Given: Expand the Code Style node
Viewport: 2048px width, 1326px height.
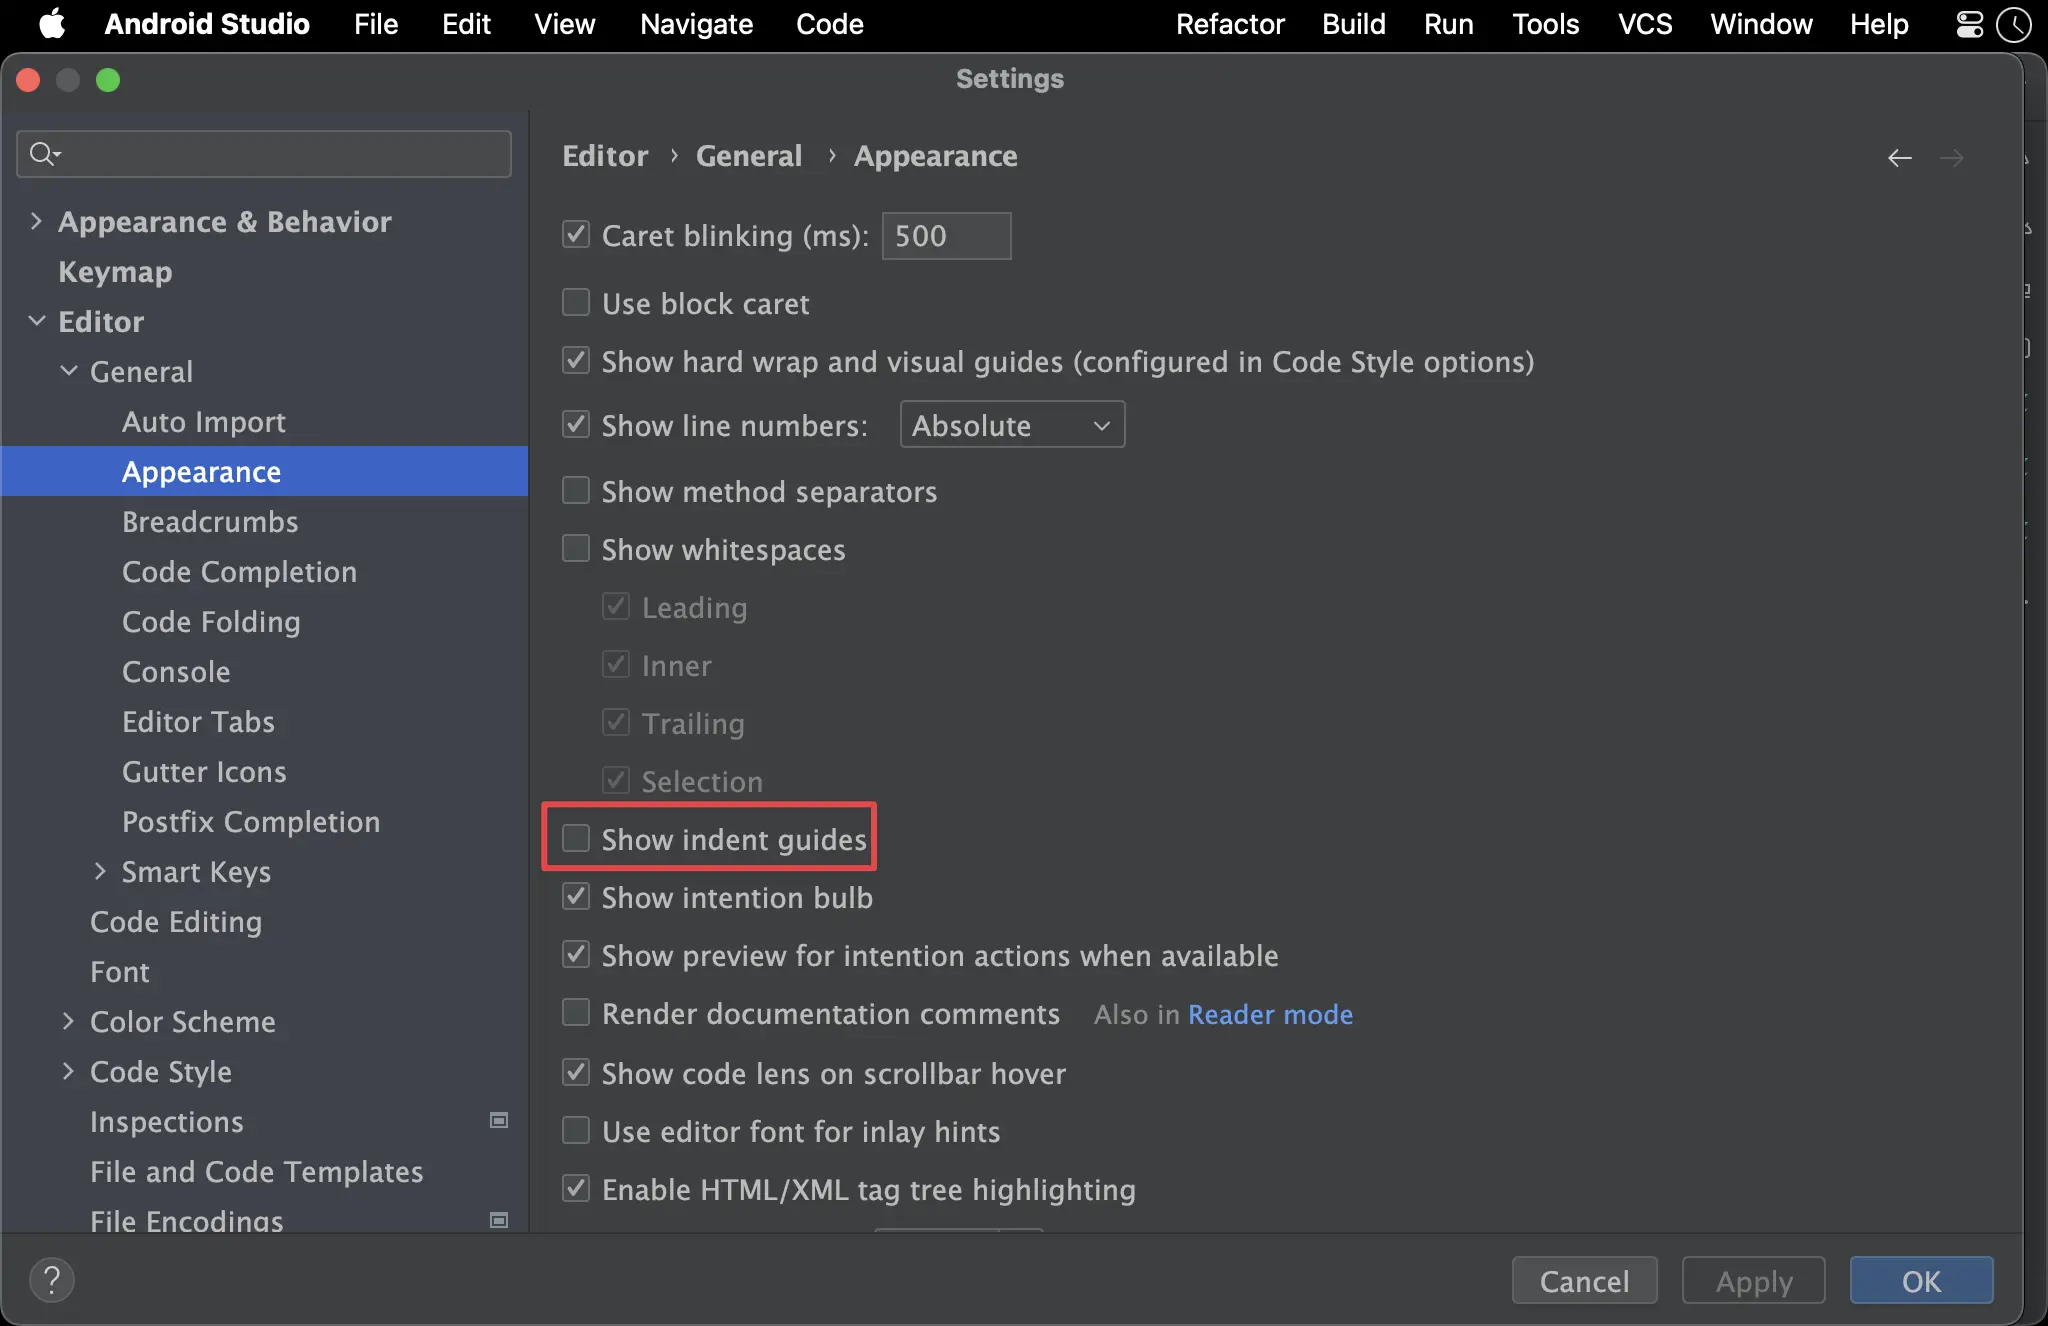Looking at the screenshot, I should [68, 1071].
